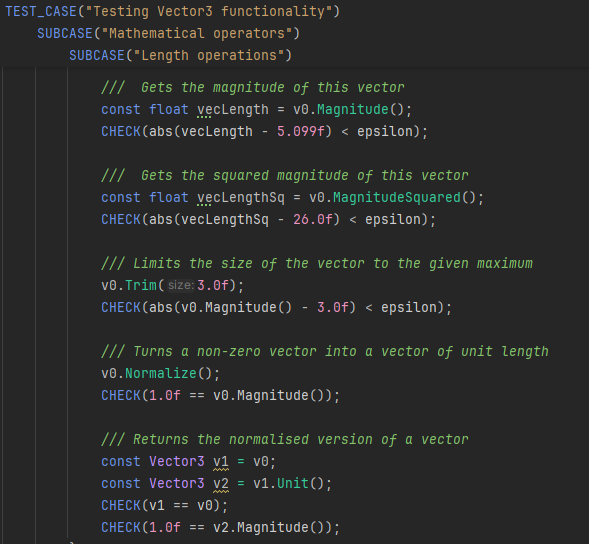Click the SUBCASE "Mathematical operators" sticky line
Image resolution: width=589 pixels, height=544 pixels.
pyautogui.click(x=168, y=33)
